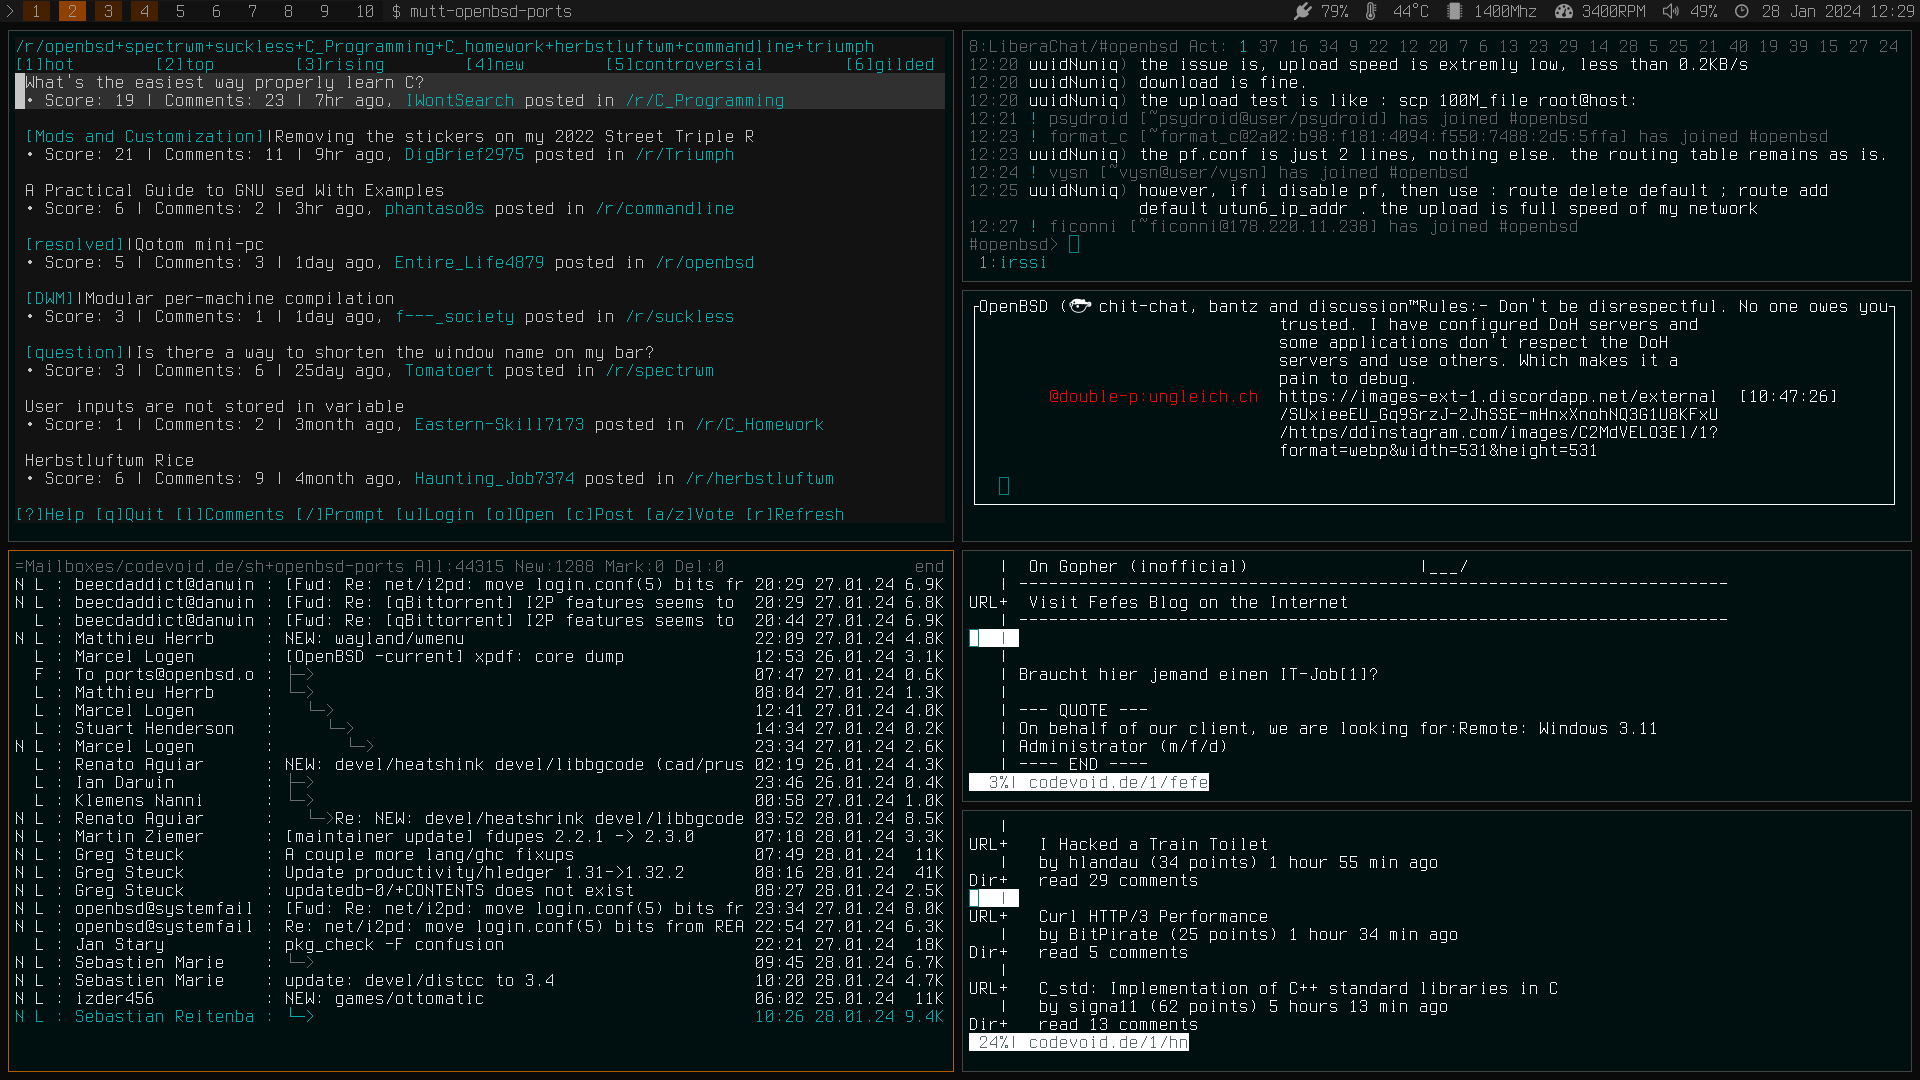Open the [?]Help command
This screenshot has width=1920, height=1080.
pos(50,514)
